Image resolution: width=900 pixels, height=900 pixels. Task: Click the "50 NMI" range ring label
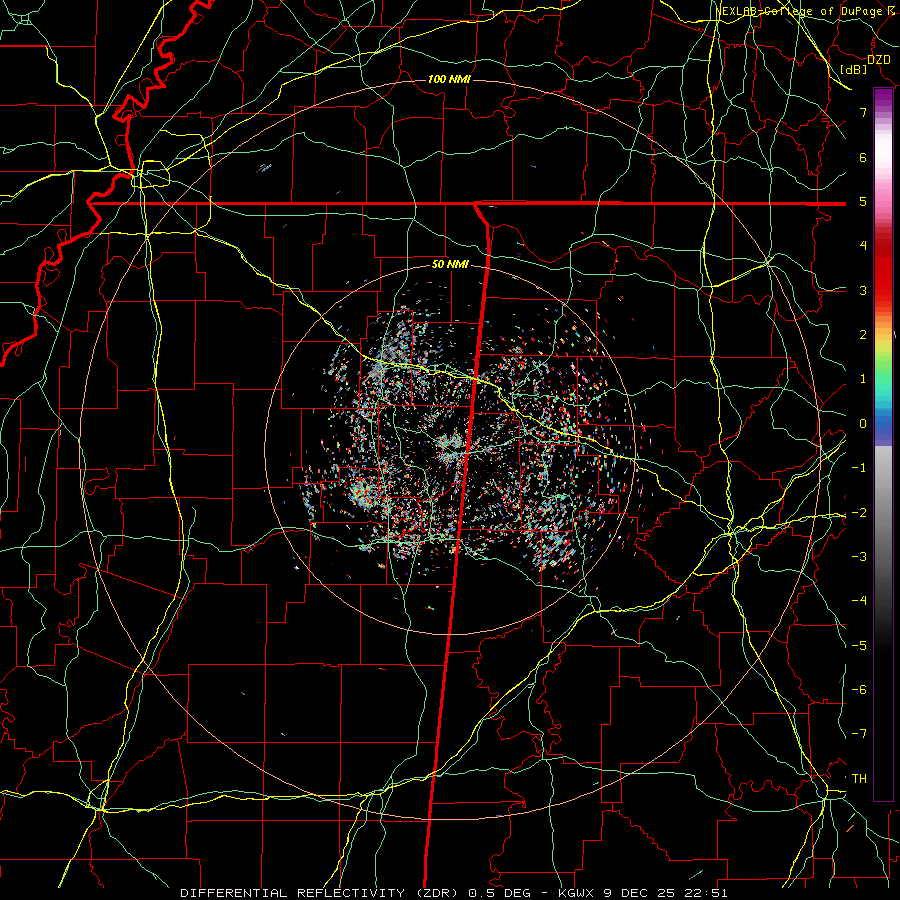tap(449, 265)
